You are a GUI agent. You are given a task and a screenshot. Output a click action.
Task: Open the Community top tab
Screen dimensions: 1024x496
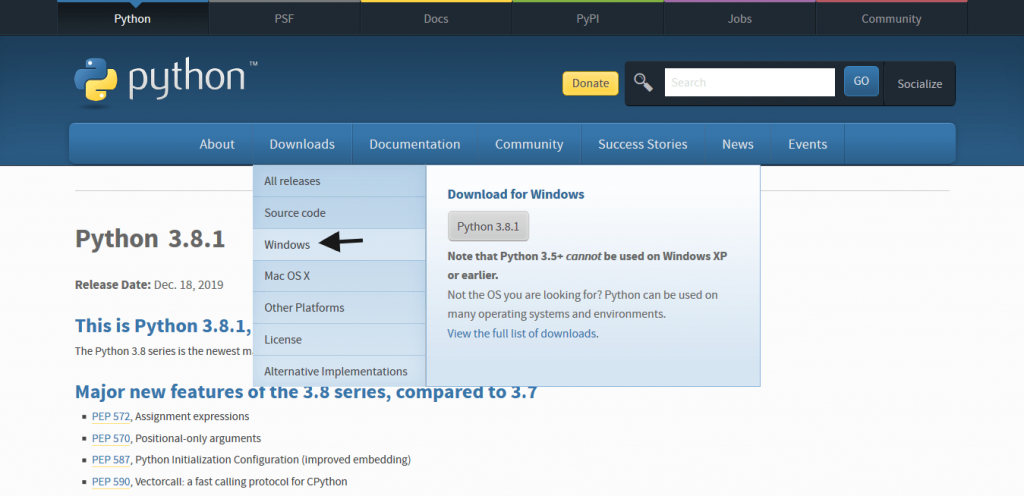click(891, 18)
